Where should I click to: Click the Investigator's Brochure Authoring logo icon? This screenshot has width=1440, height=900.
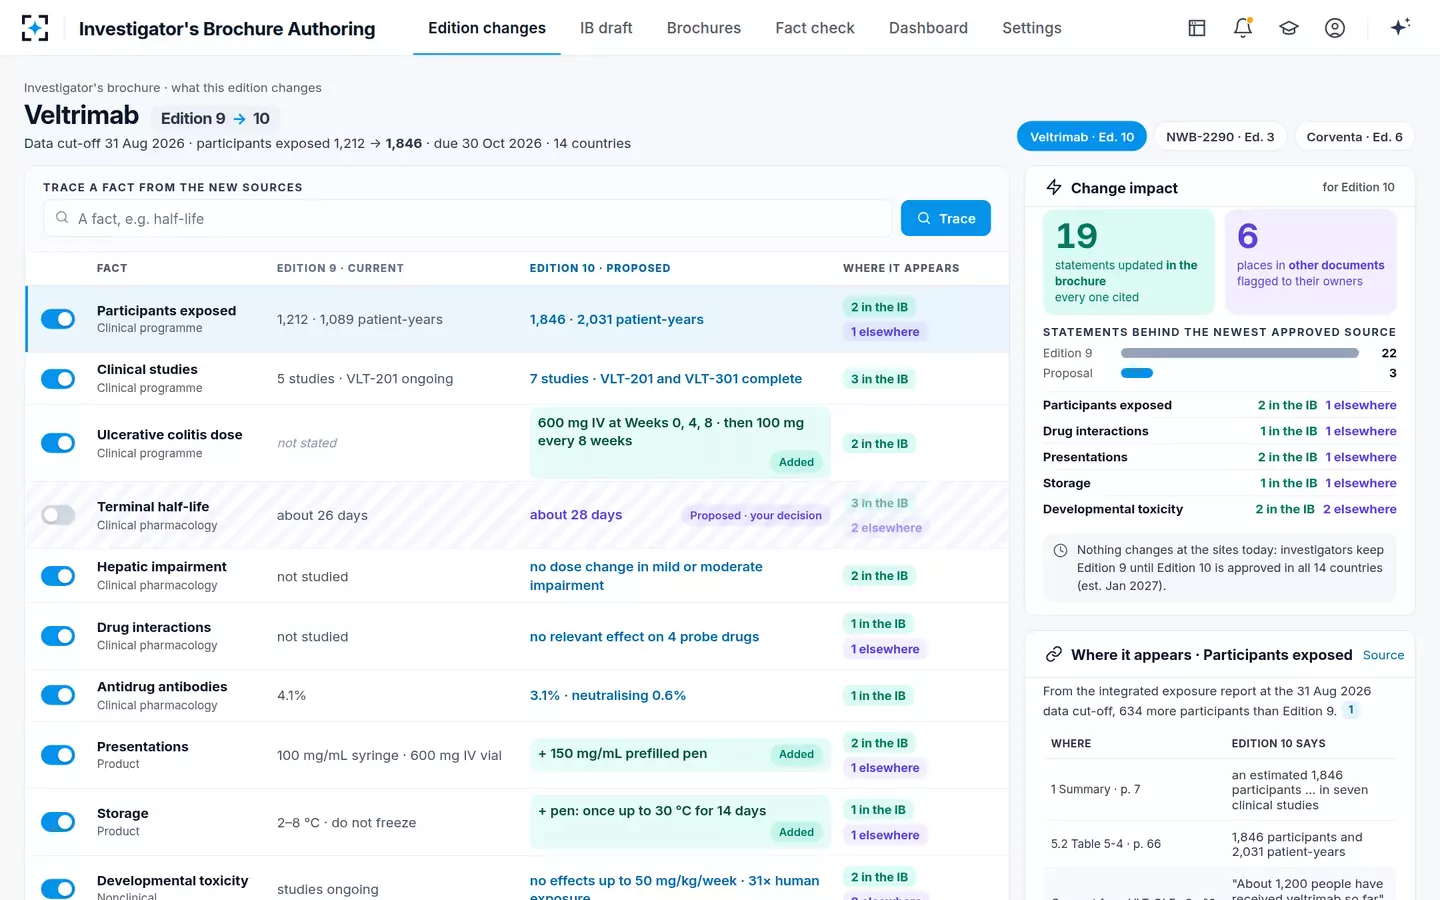pyautogui.click(x=35, y=28)
